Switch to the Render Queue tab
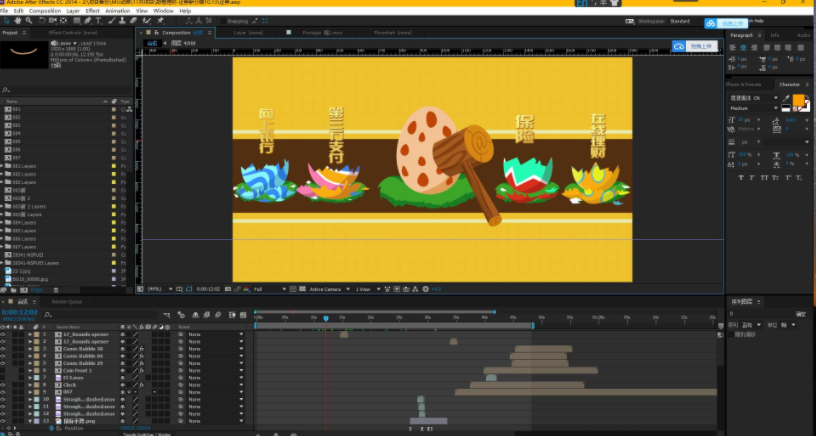Image resolution: width=816 pixels, height=436 pixels. point(67,302)
